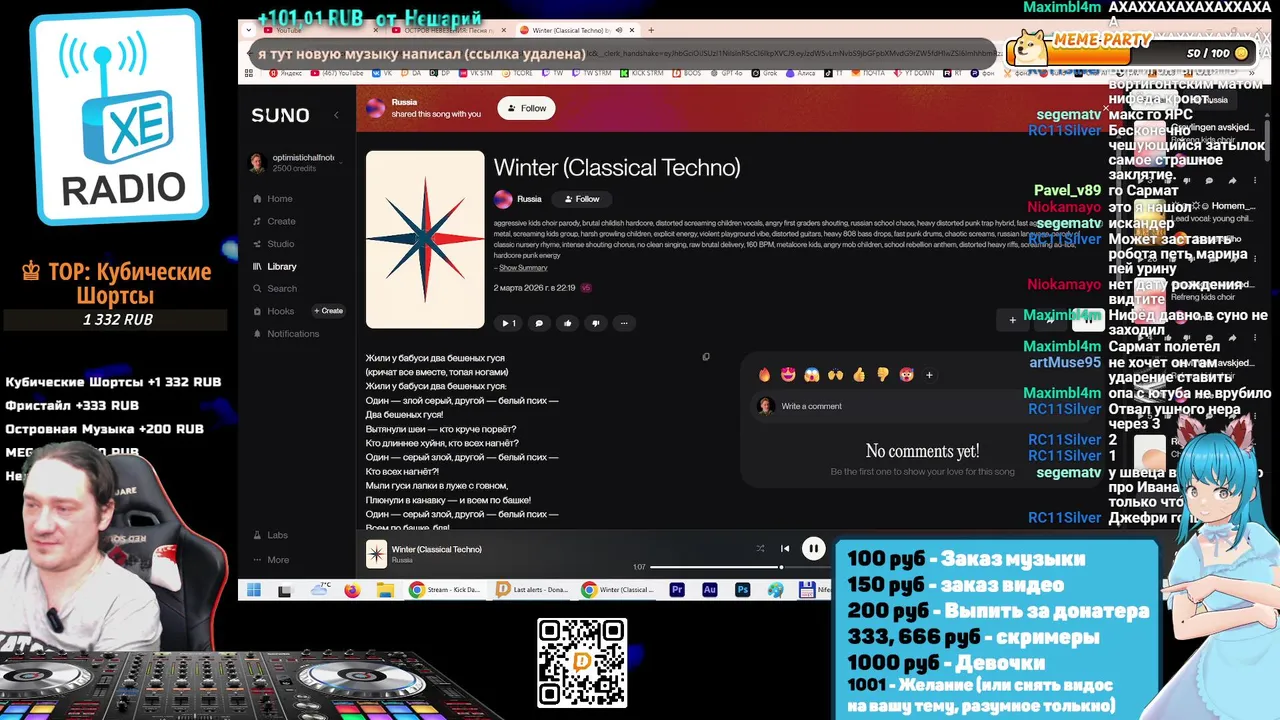Toggle shuffle in the player bar
This screenshot has width=1280, height=720.
pyautogui.click(x=760, y=548)
